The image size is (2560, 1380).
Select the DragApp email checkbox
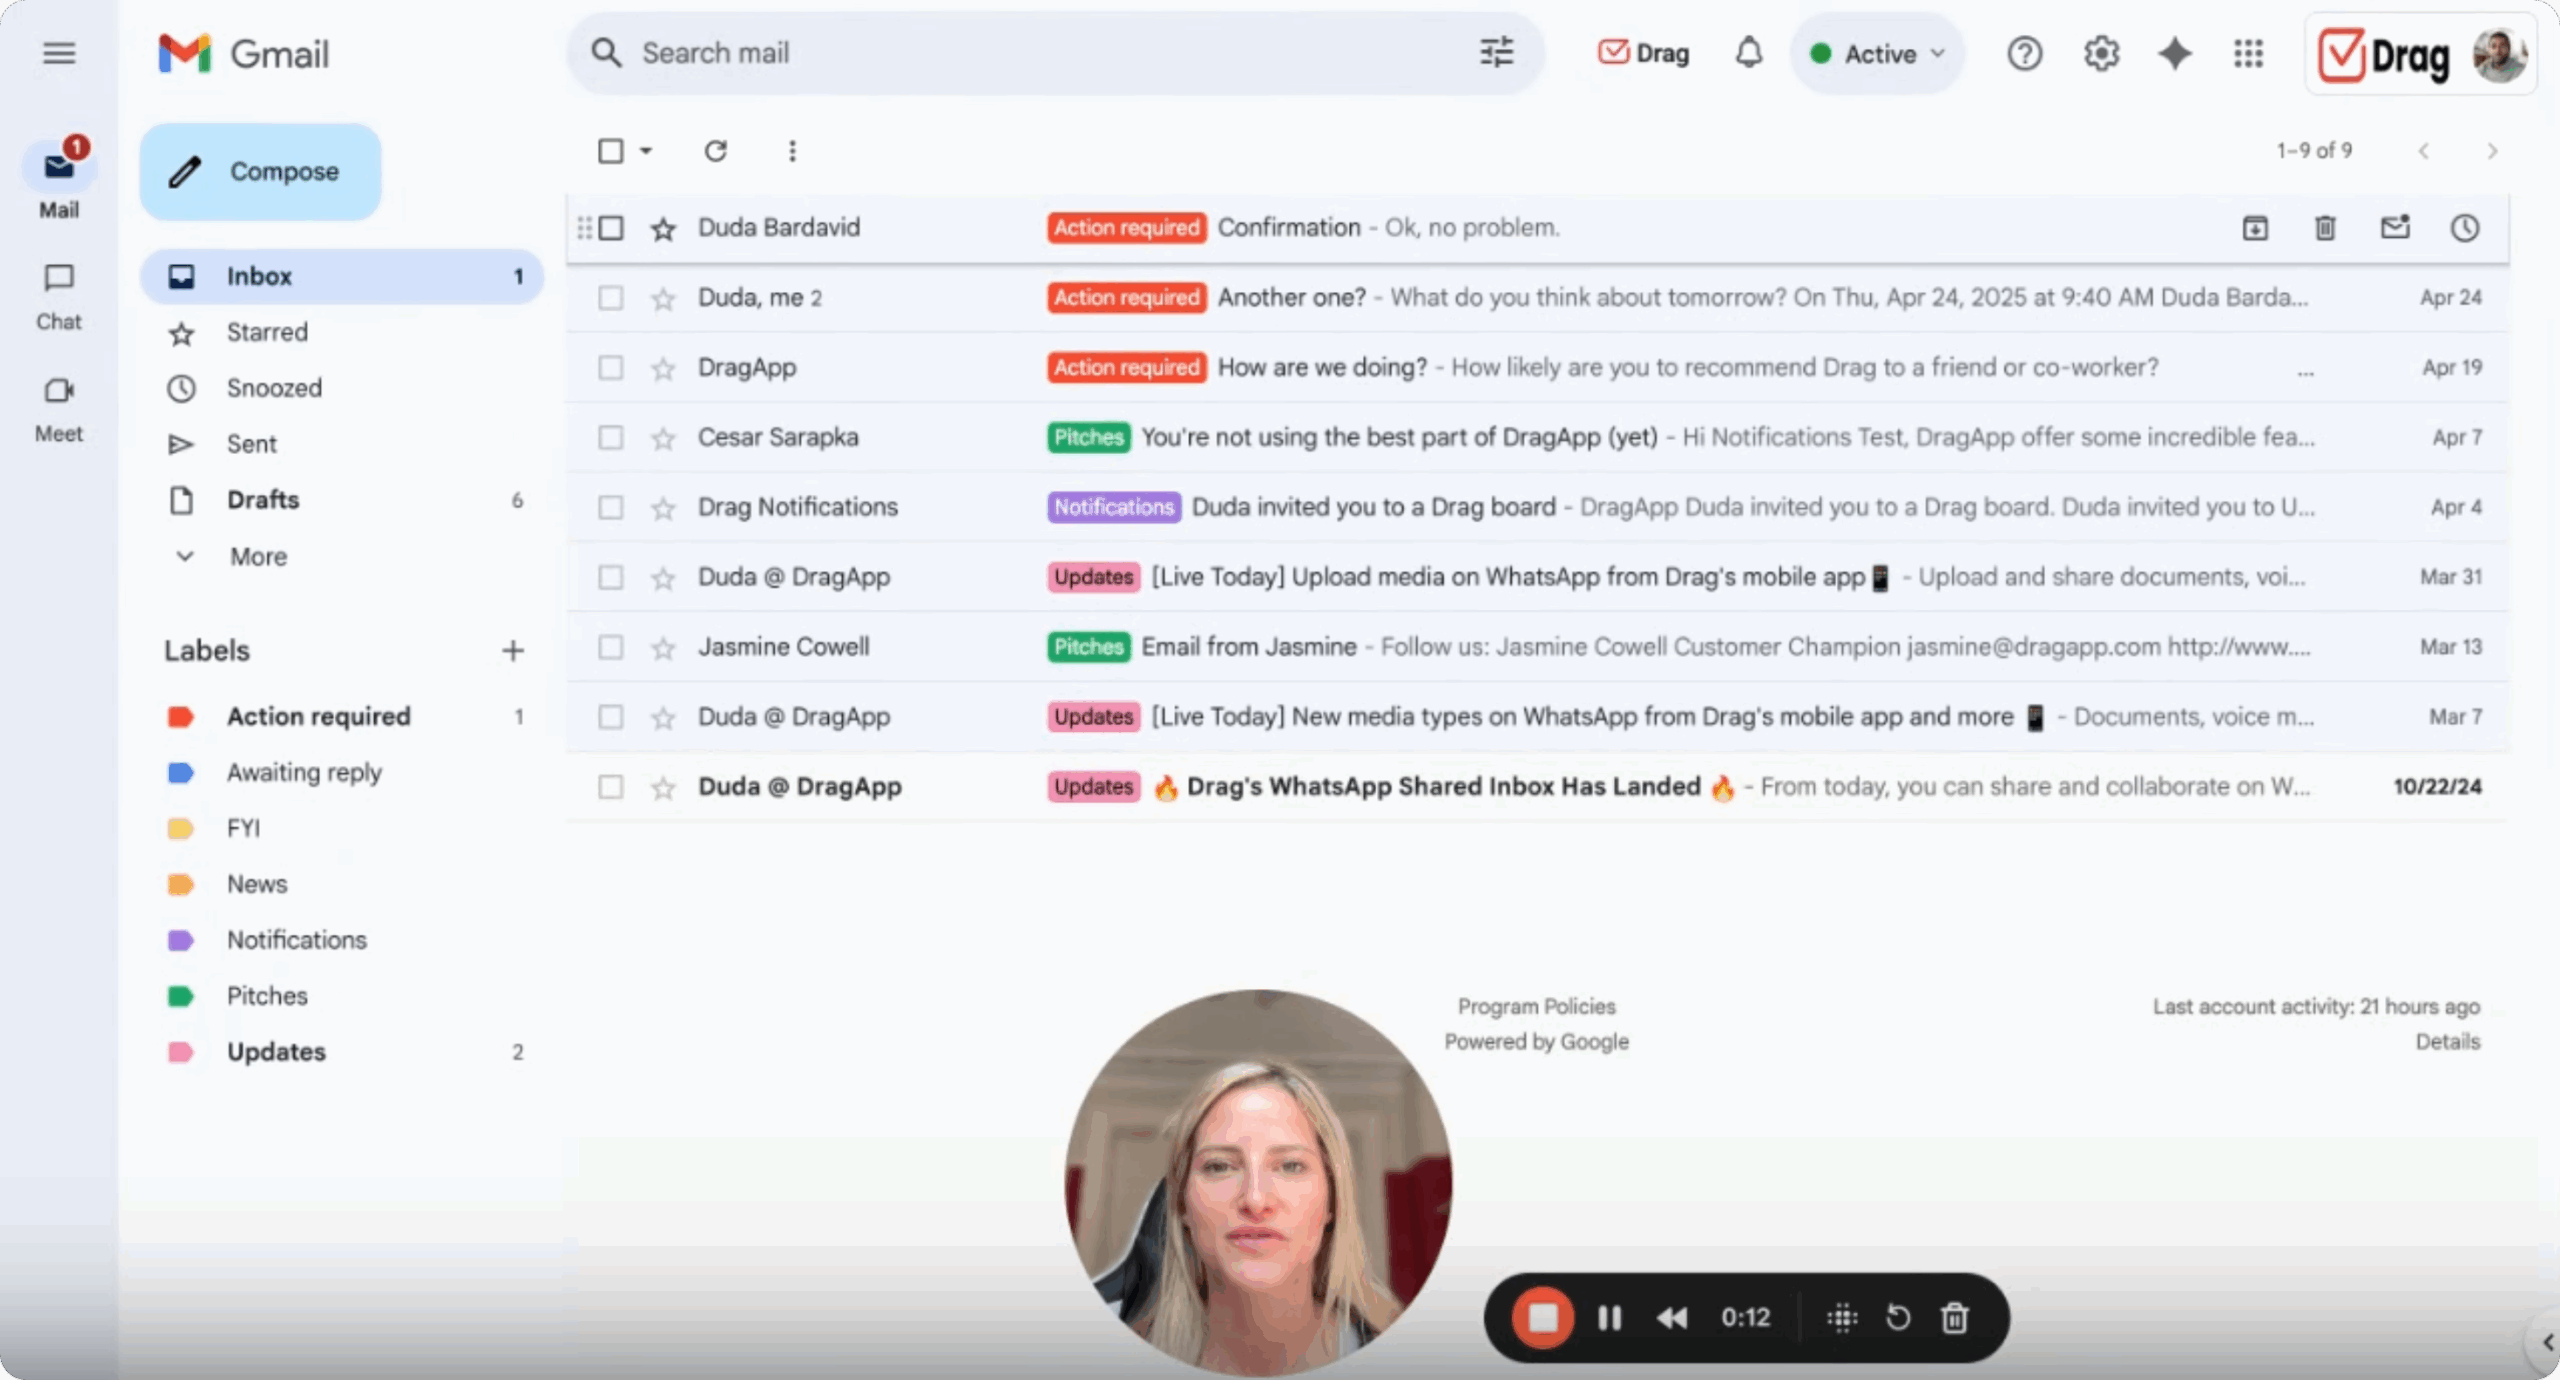(x=611, y=368)
